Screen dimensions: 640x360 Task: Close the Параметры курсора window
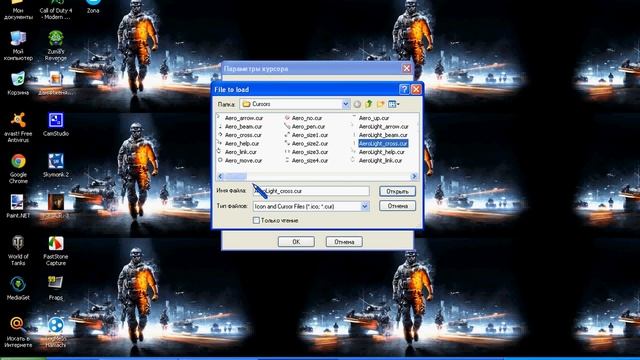[x=406, y=69]
